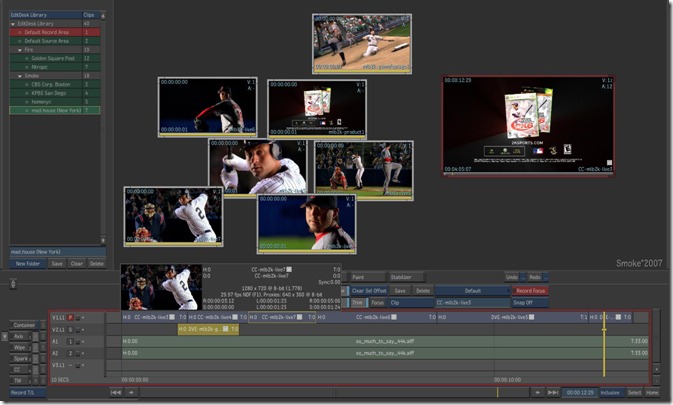Click the Paint button
This screenshot has width=673, height=405.
[x=367, y=277]
